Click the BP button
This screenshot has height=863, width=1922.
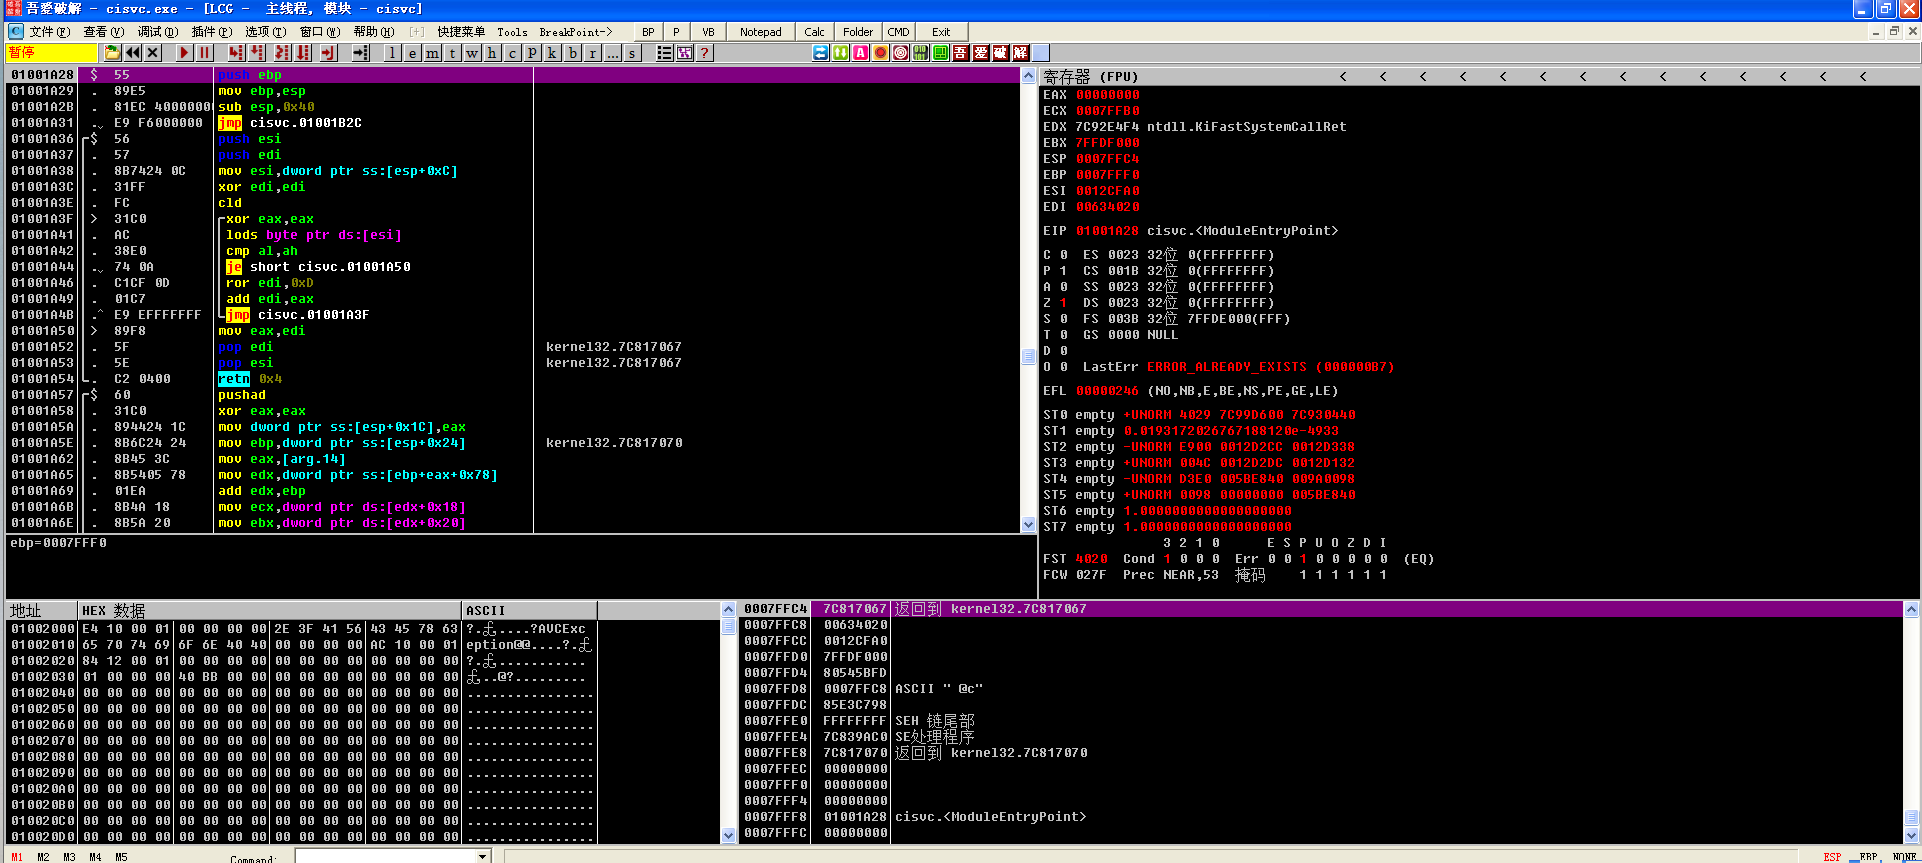pos(648,32)
